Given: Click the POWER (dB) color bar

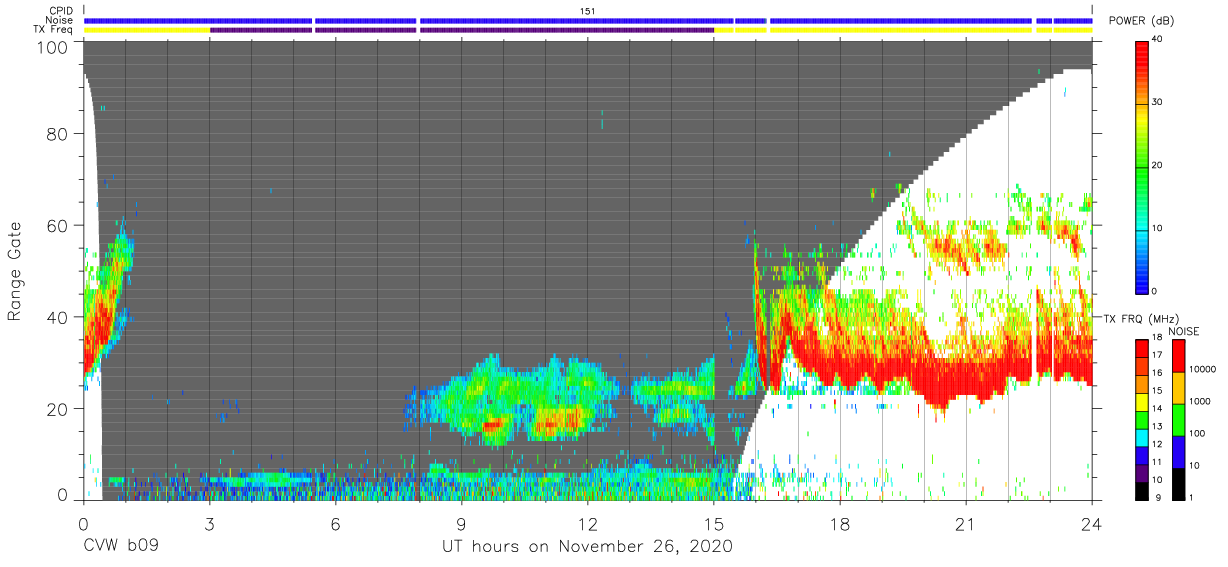Looking at the screenshot, I should click(1143, 166).
